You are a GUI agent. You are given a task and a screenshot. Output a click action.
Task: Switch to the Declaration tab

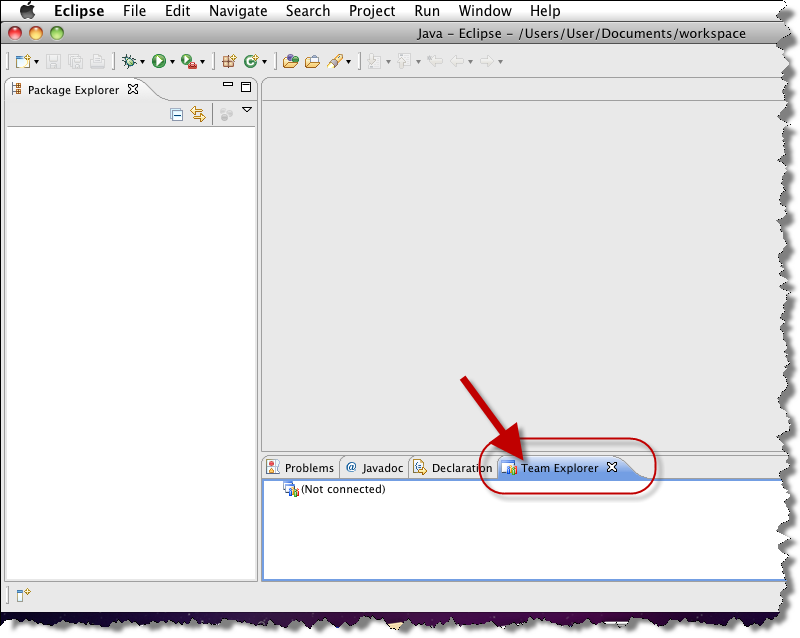pos(454,468)
